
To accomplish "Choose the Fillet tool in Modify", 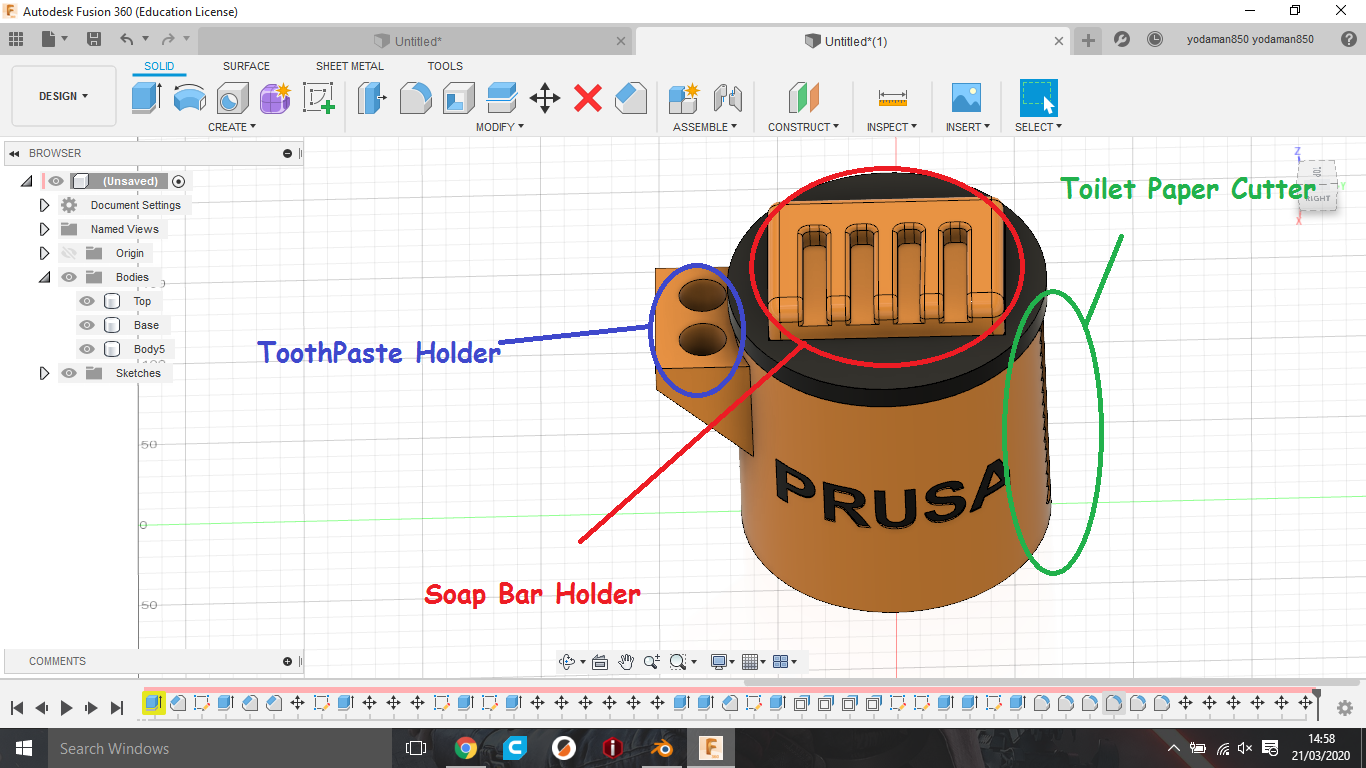I will 416,98.
